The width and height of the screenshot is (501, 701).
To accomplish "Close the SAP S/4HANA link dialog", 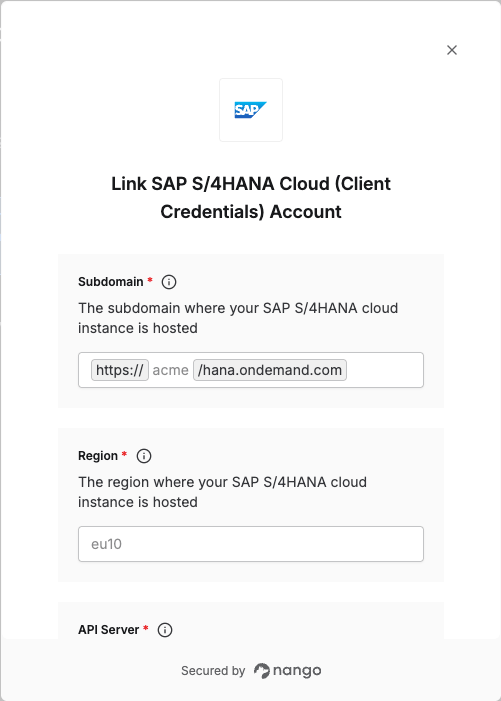I will click(452, 50).
